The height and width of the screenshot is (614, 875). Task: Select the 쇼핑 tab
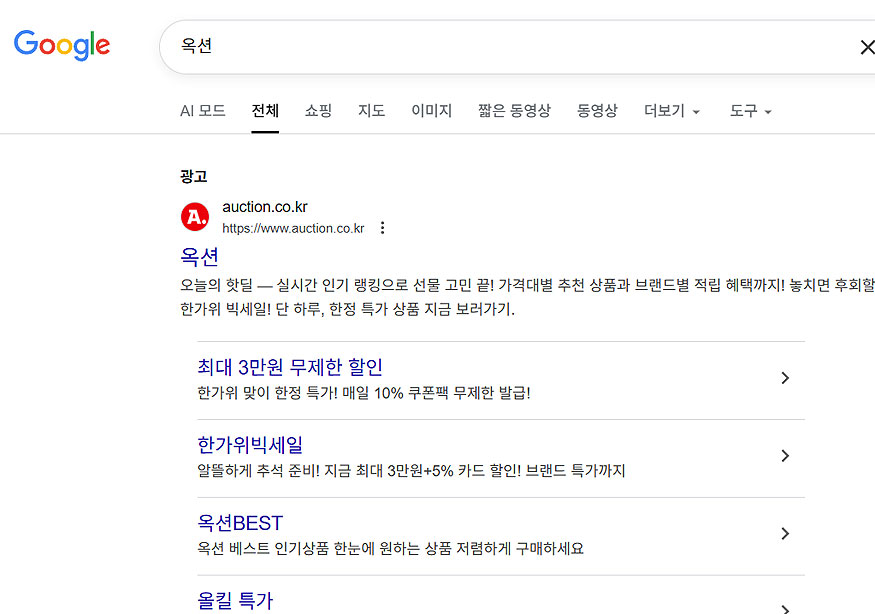(318, 111)
